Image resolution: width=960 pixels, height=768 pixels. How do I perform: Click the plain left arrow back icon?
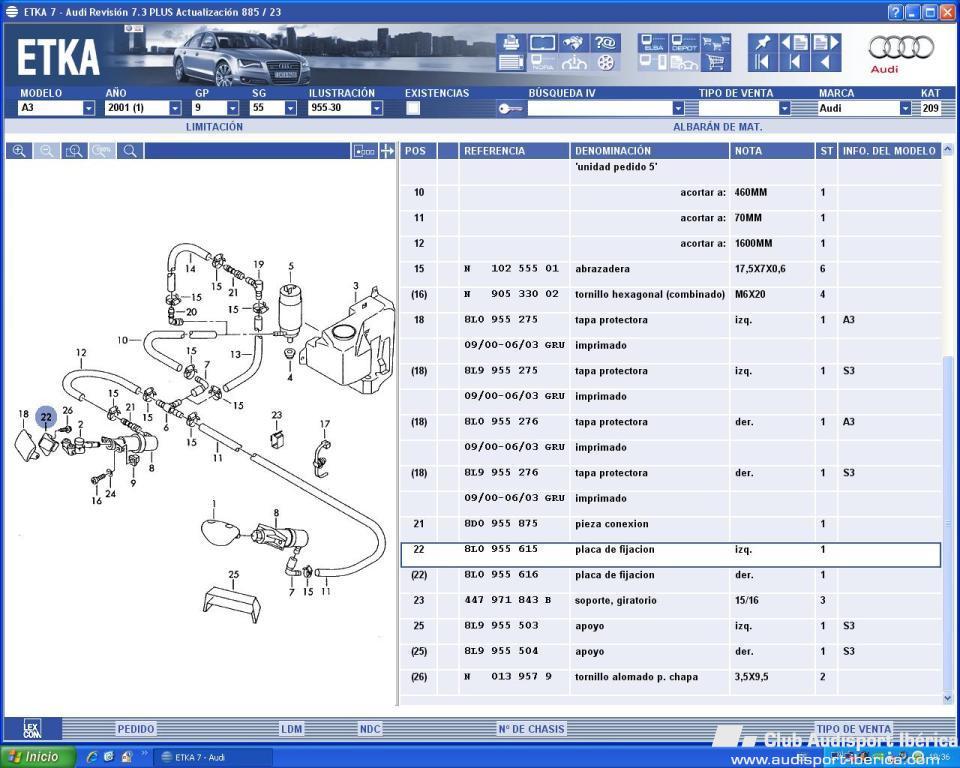825,62
